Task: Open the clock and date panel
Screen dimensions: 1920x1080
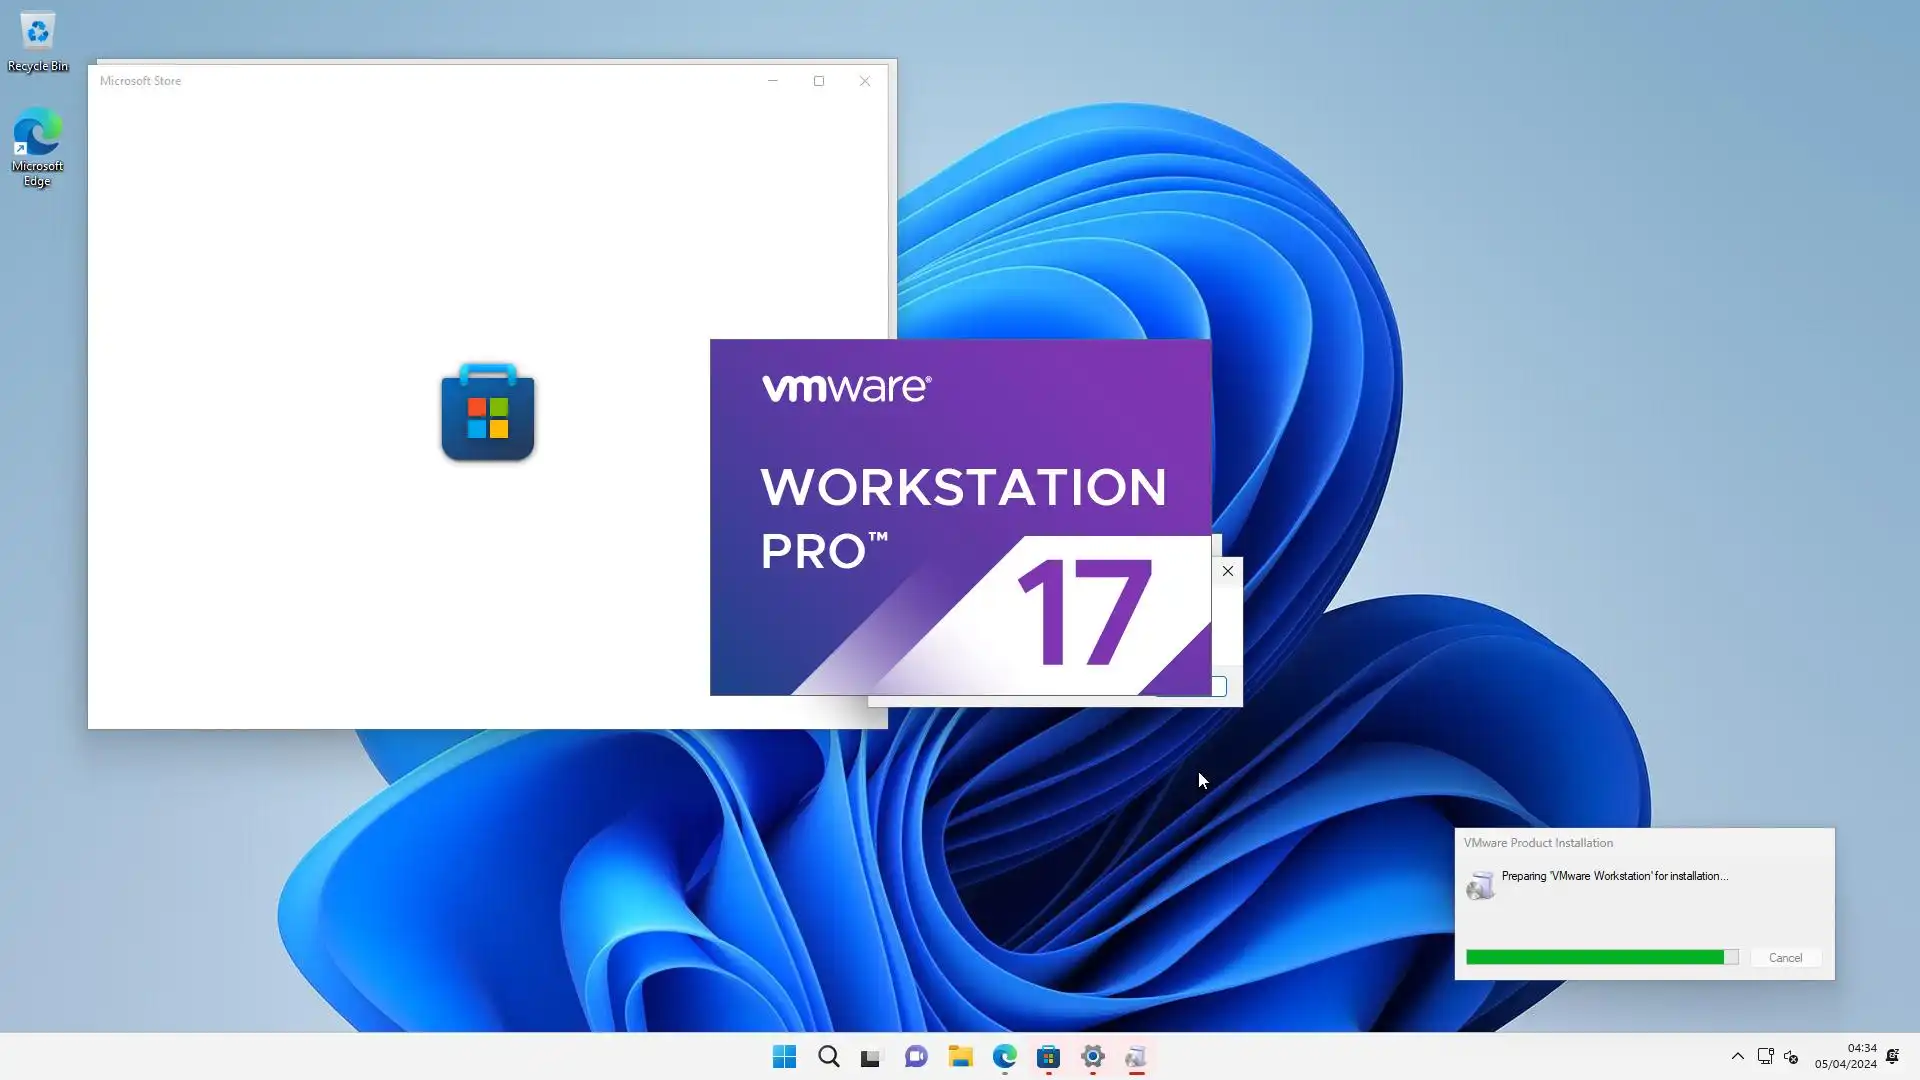Action: (1846, 1056)
